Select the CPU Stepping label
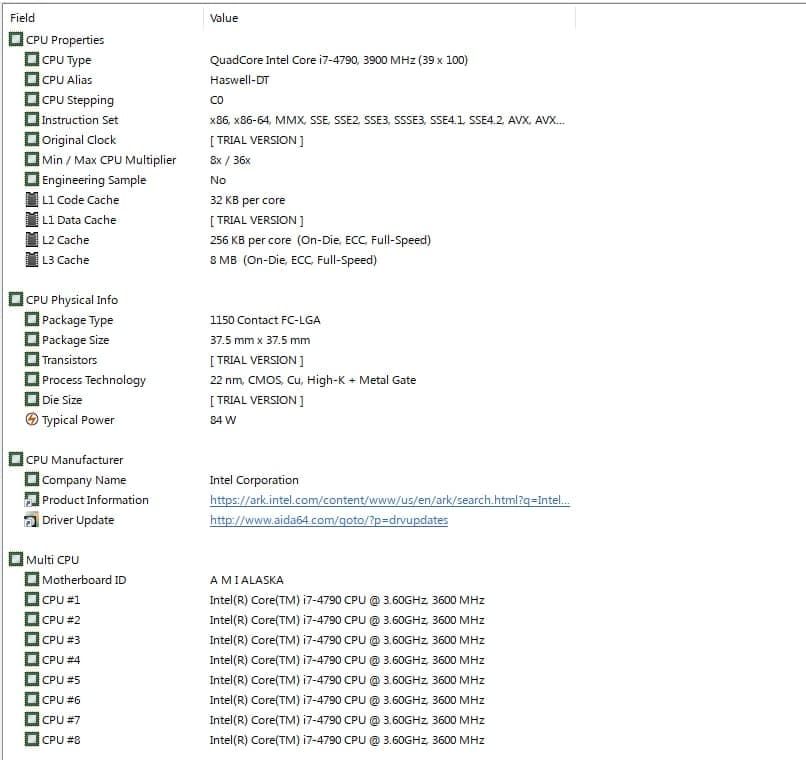The width and height of the screenshot is (806, 760). tap(78, 100)
